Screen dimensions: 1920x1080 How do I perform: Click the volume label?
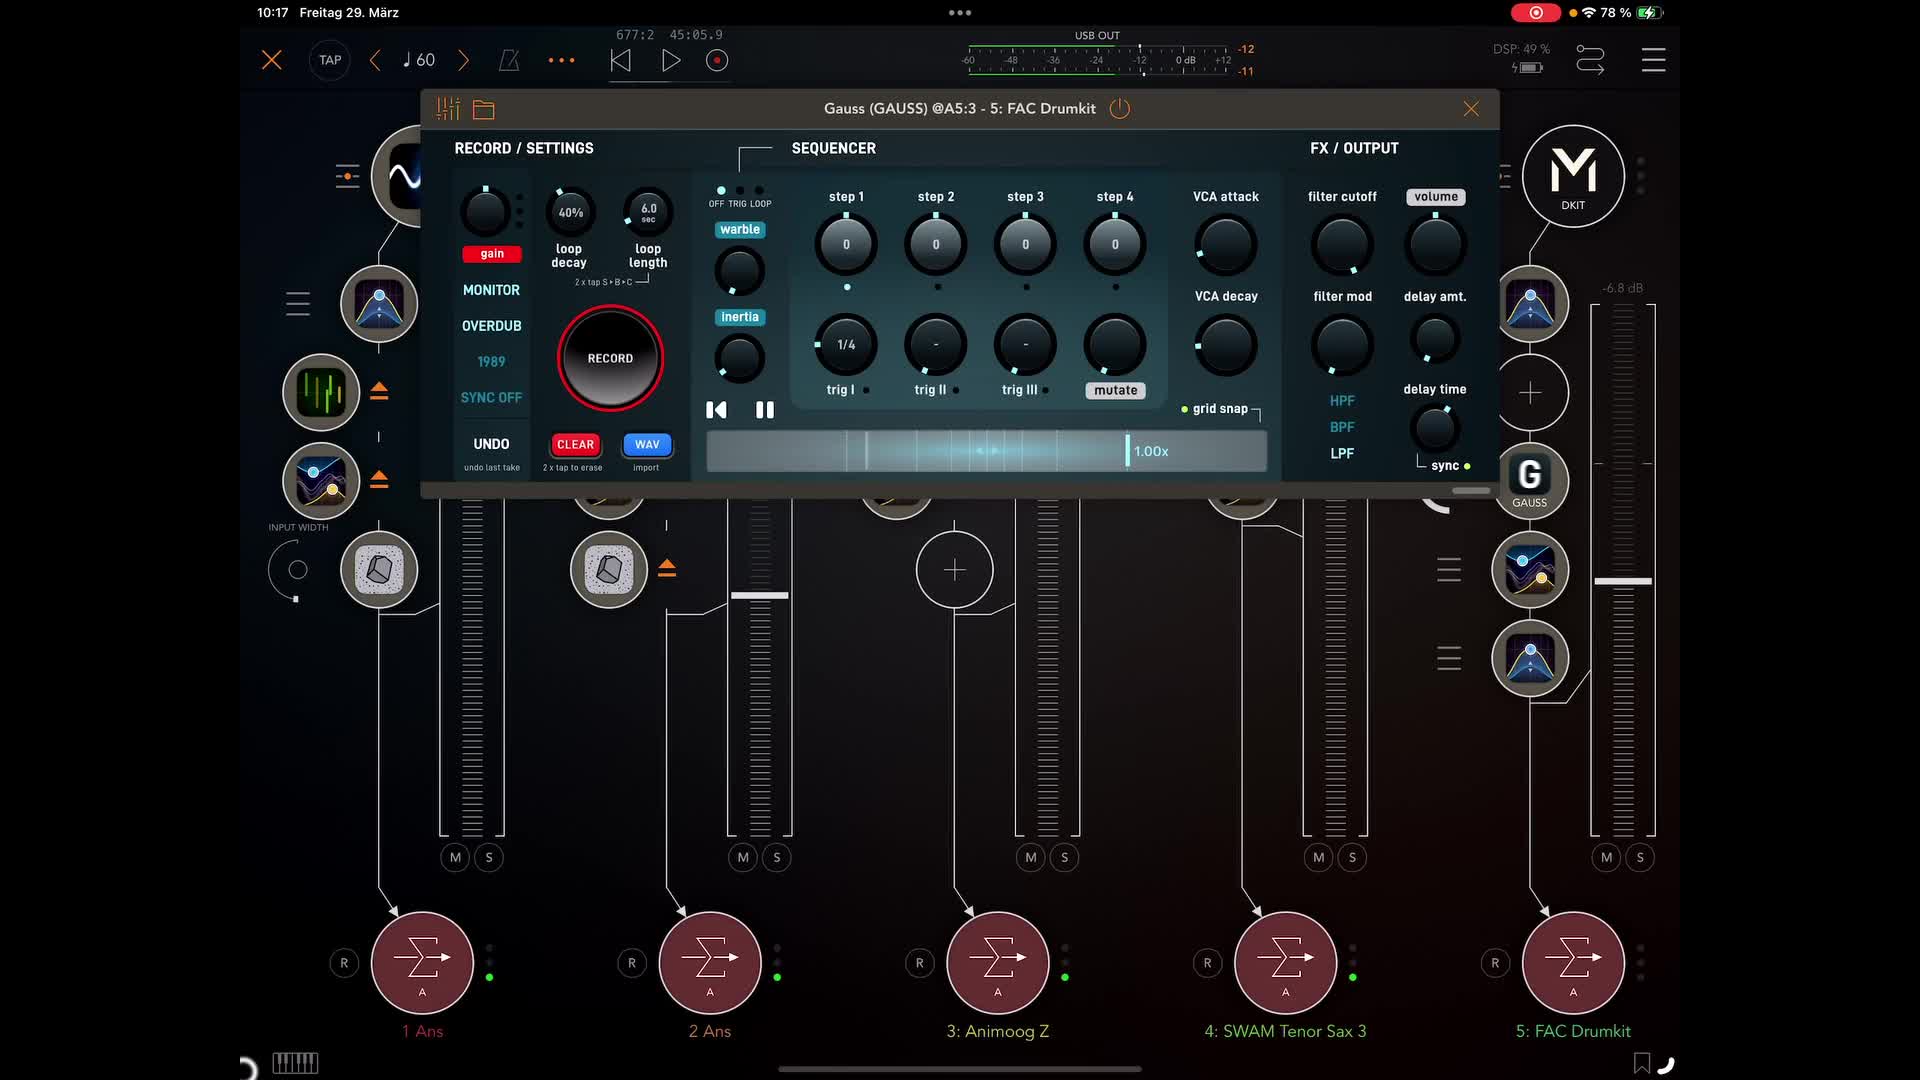1436,197
